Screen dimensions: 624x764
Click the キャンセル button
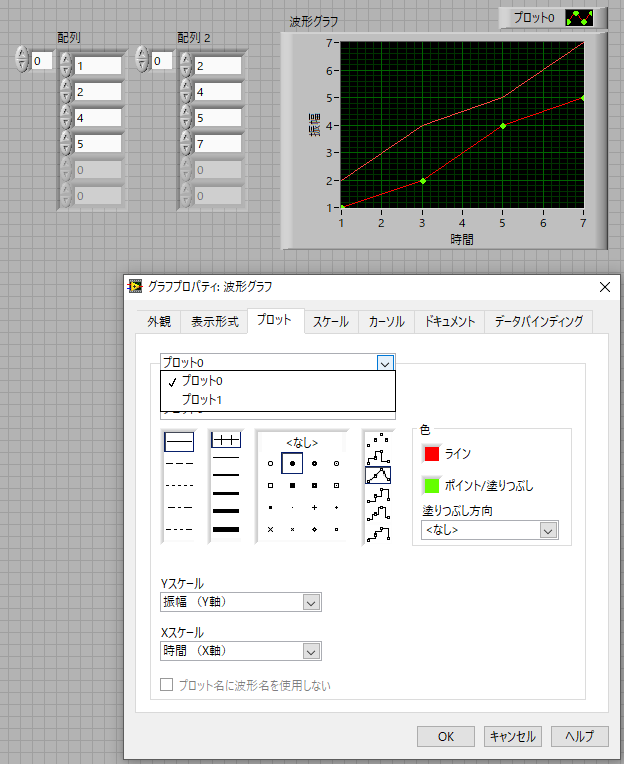pyautogui.click(x=512, y=736)
